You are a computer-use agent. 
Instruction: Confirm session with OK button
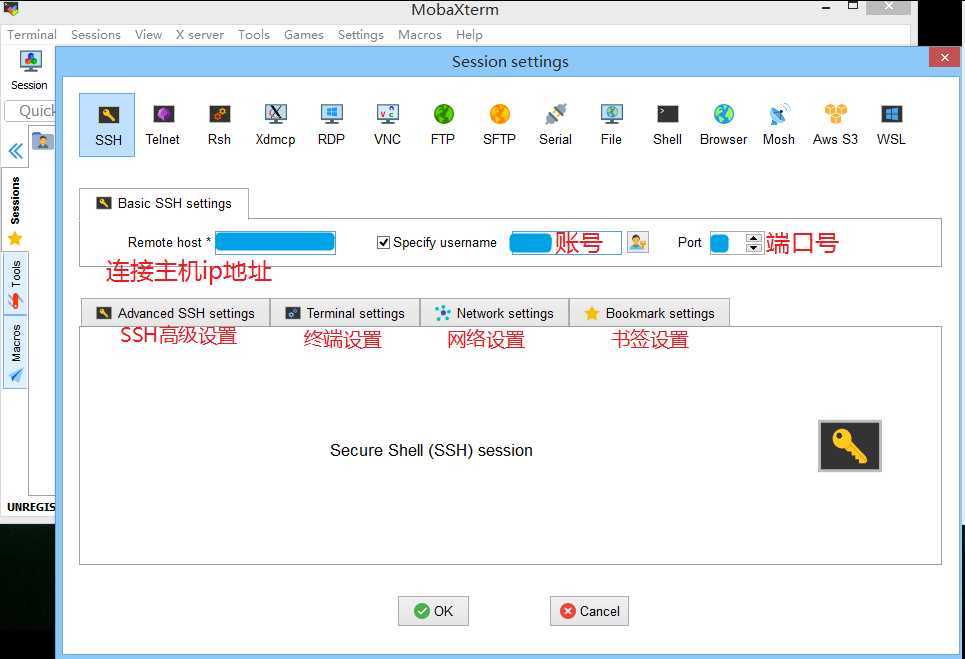433,611
